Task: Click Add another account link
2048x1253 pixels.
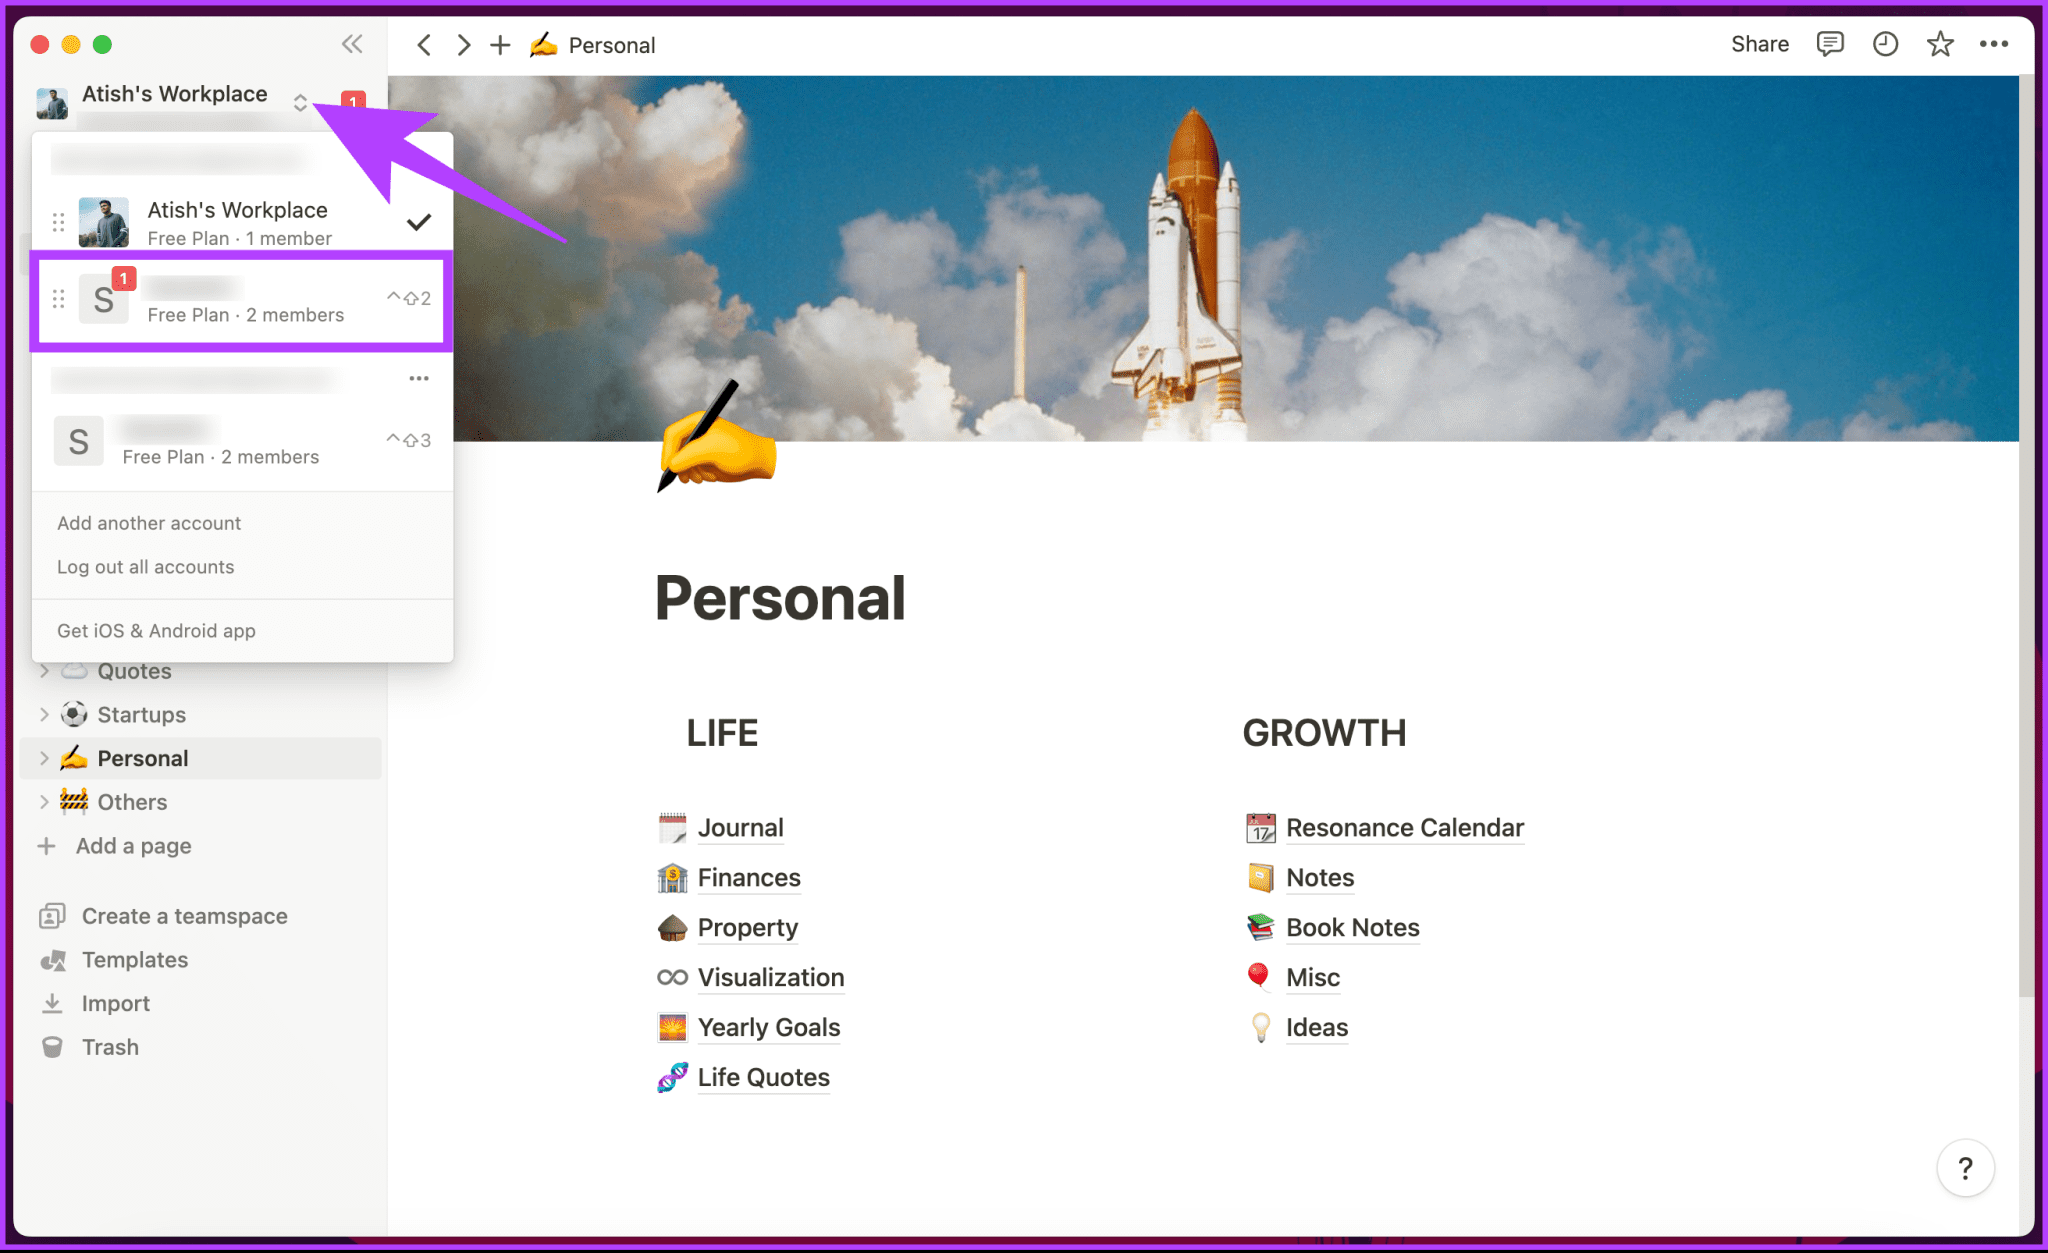Action: click(149, 522)
